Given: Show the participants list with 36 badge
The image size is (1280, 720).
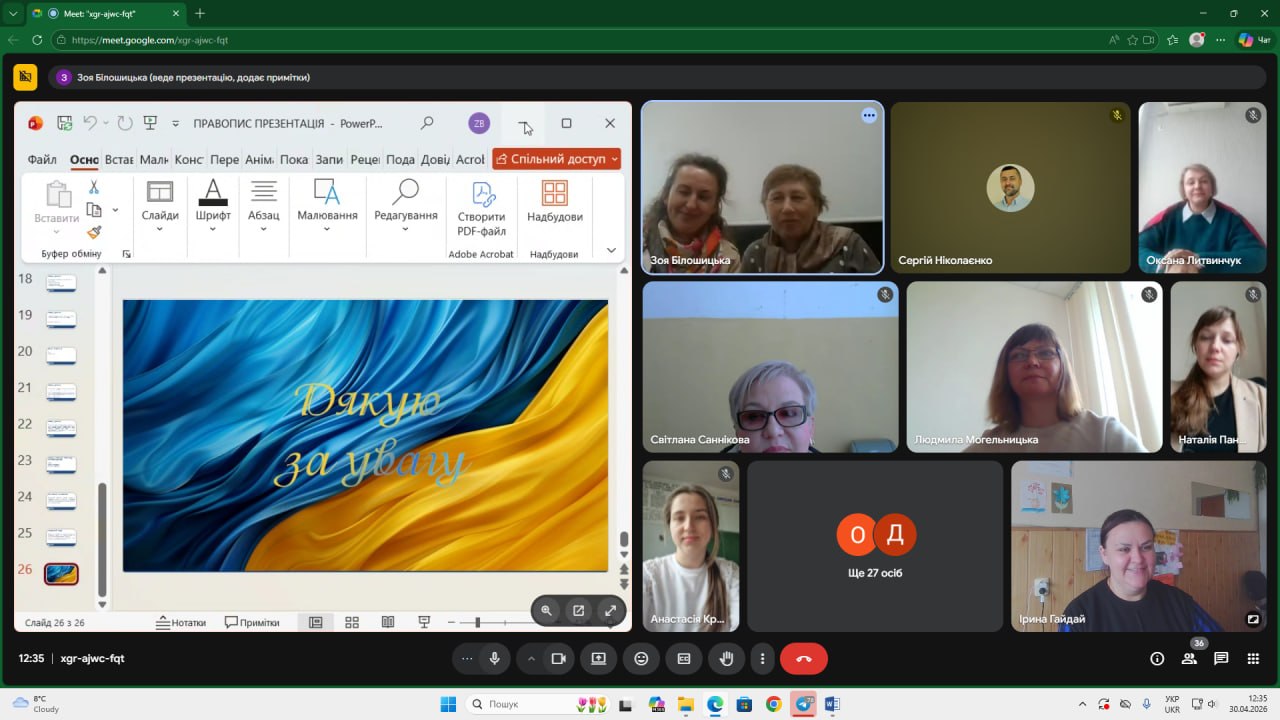Looking at the screenshot, I should (1189, 658).
